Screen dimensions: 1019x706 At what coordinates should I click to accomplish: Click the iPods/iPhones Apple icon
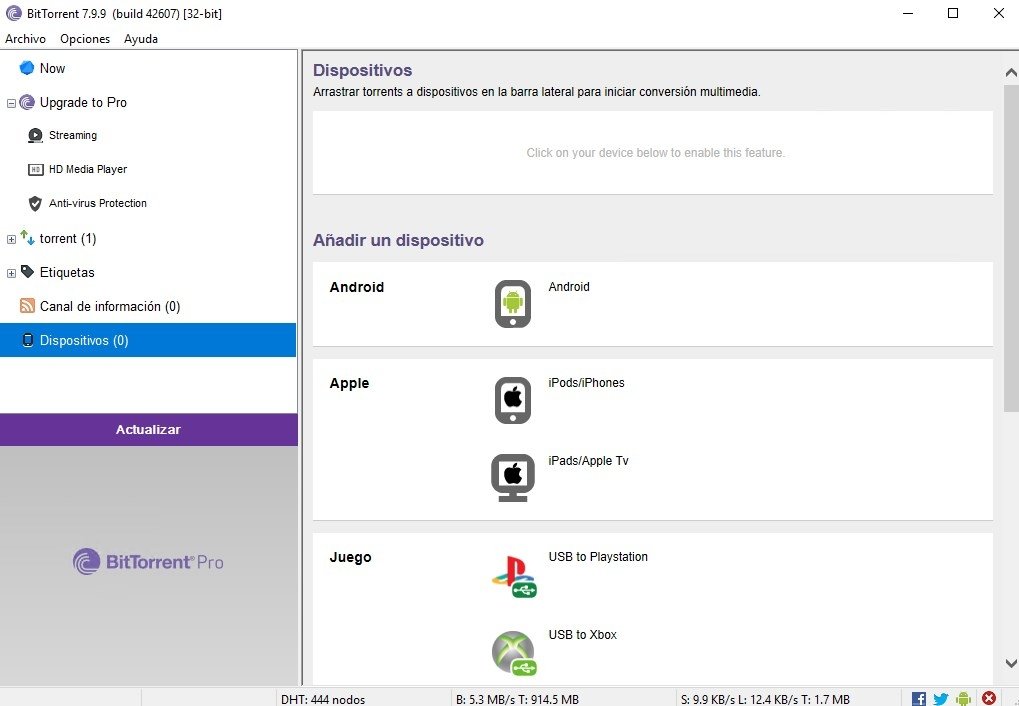click(513, 400)
